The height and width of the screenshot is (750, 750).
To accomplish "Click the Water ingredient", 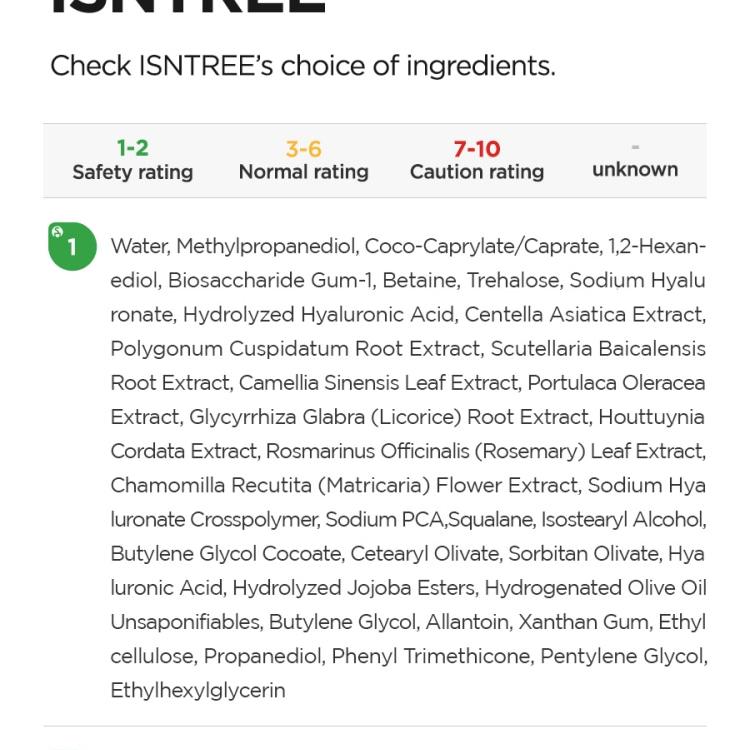I will point(139,247).
